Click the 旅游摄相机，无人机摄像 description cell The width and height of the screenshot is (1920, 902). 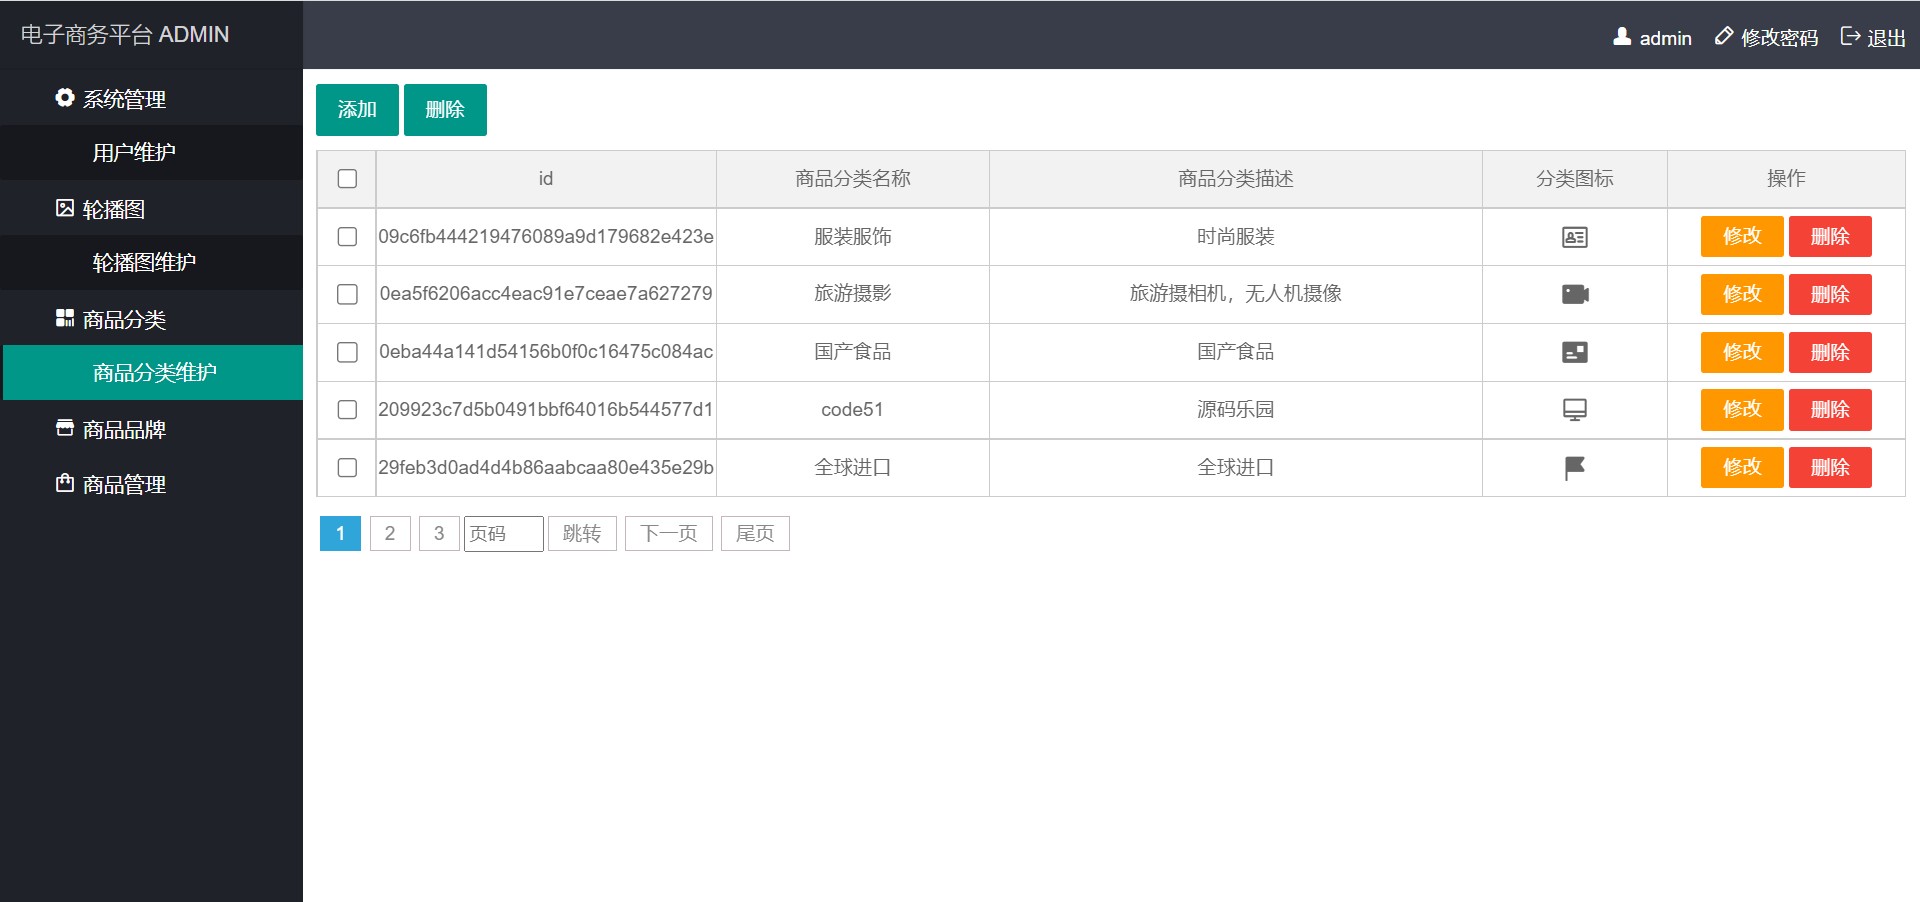(1236, 294)
